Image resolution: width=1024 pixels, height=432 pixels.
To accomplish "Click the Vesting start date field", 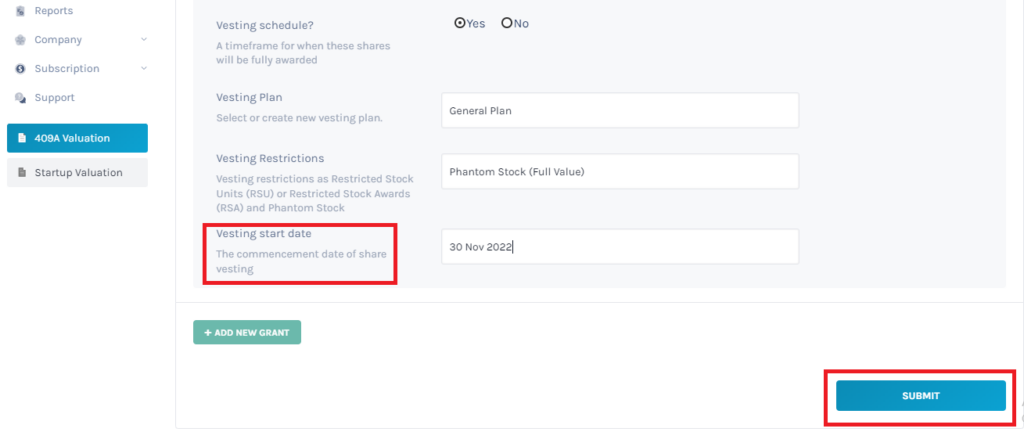I will click(x=620, y=247).
